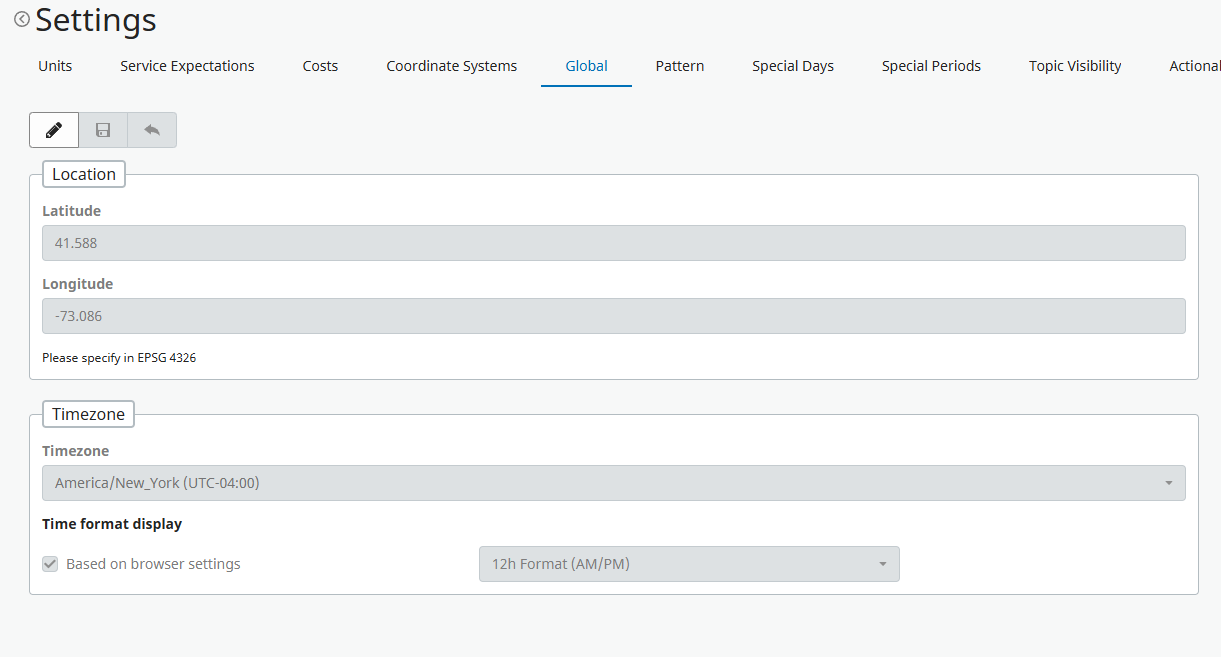Open the Special Periods tab
The width and height of the screenshot is (1221, 657).
pos(931,66)
